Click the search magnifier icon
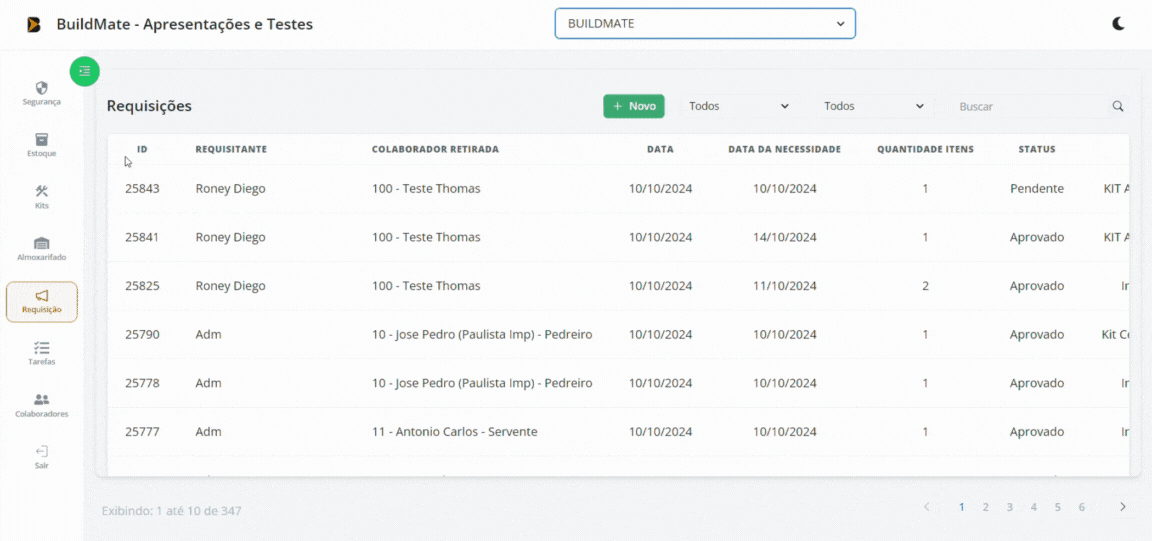 (x=1118, y=106)
